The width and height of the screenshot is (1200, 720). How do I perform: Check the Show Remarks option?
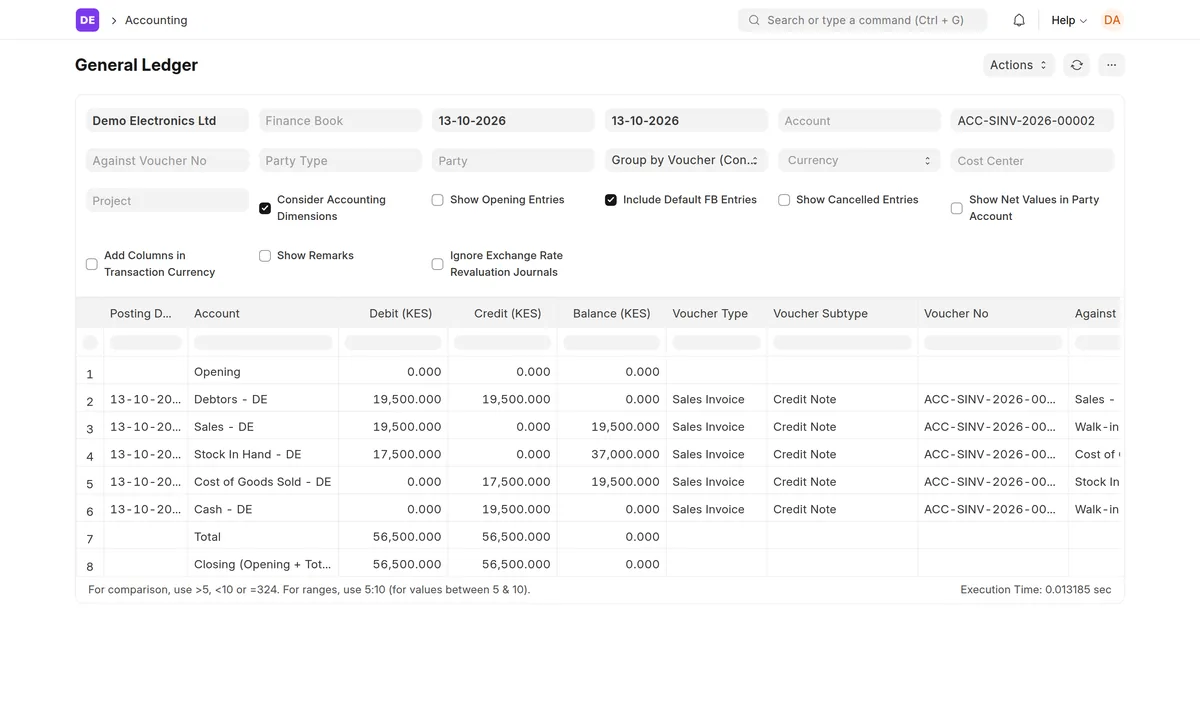[265, 256]
